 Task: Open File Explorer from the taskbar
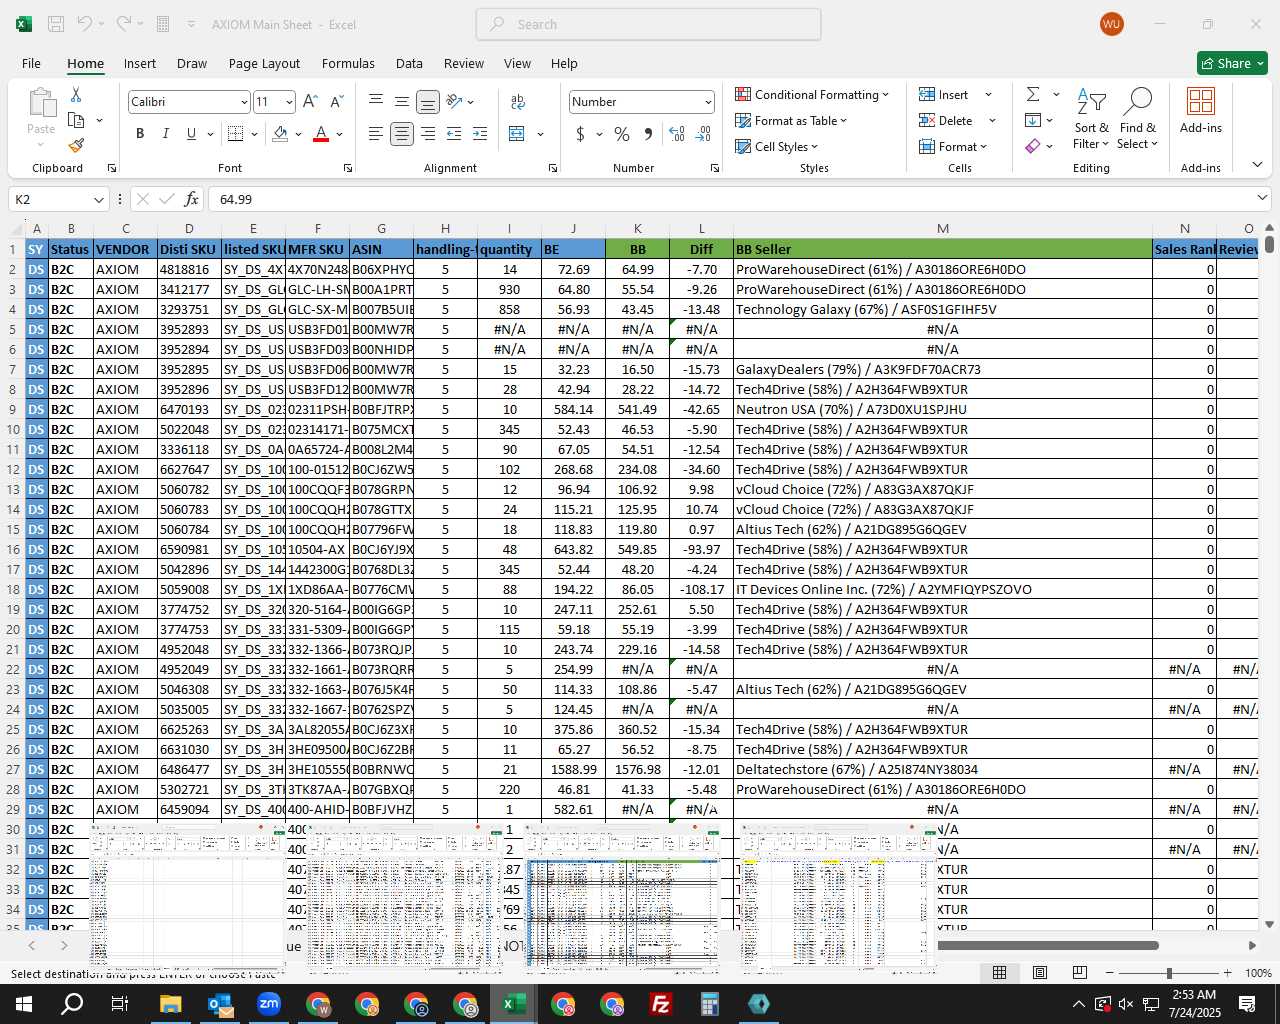171,1004
